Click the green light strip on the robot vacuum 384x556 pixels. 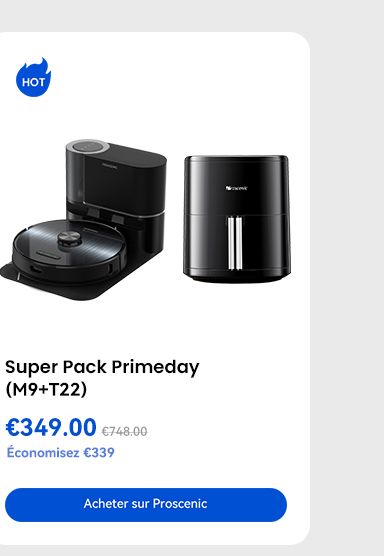48,254
